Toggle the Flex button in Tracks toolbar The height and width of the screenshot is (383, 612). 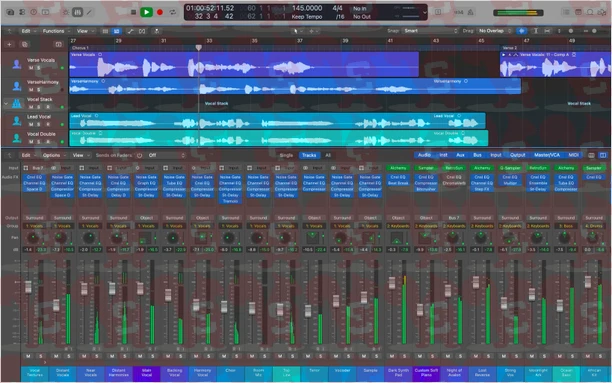click(142, 31)
